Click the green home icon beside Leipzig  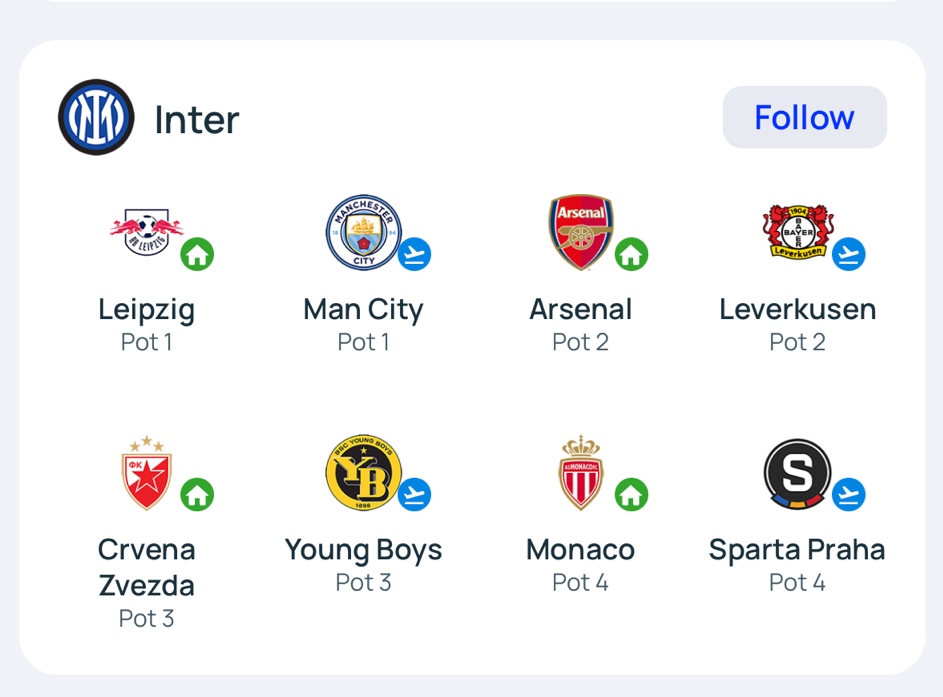[x=197, y=254]
